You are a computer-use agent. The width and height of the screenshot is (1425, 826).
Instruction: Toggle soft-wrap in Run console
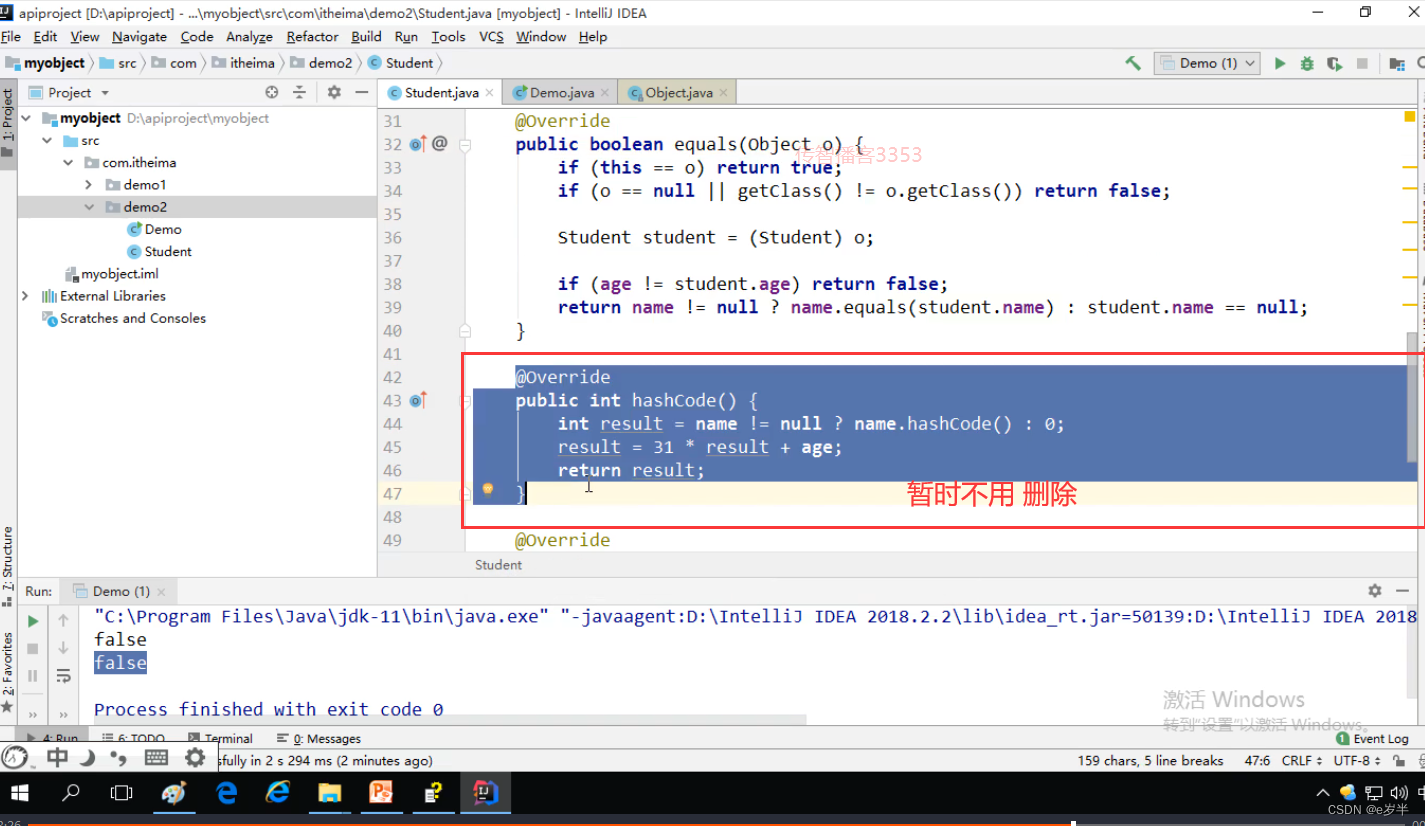[63, 676]
